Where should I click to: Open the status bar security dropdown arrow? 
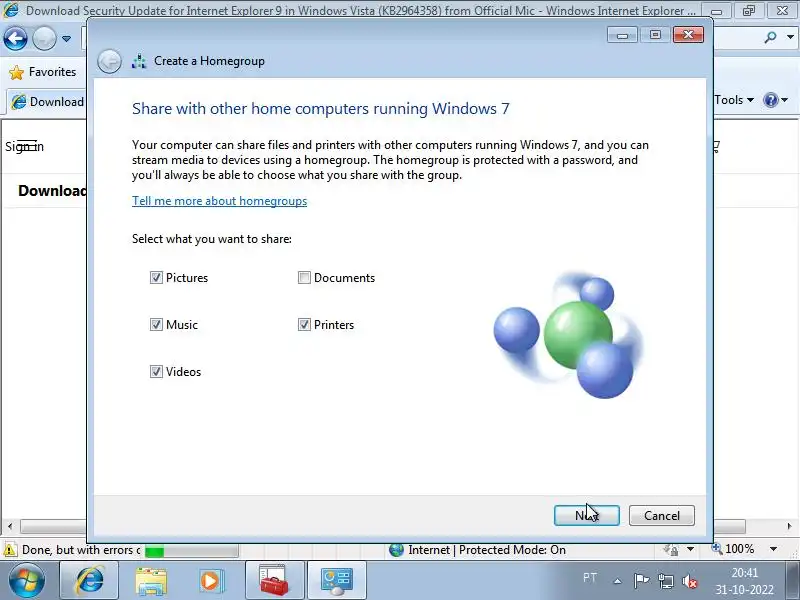[690, 549]
